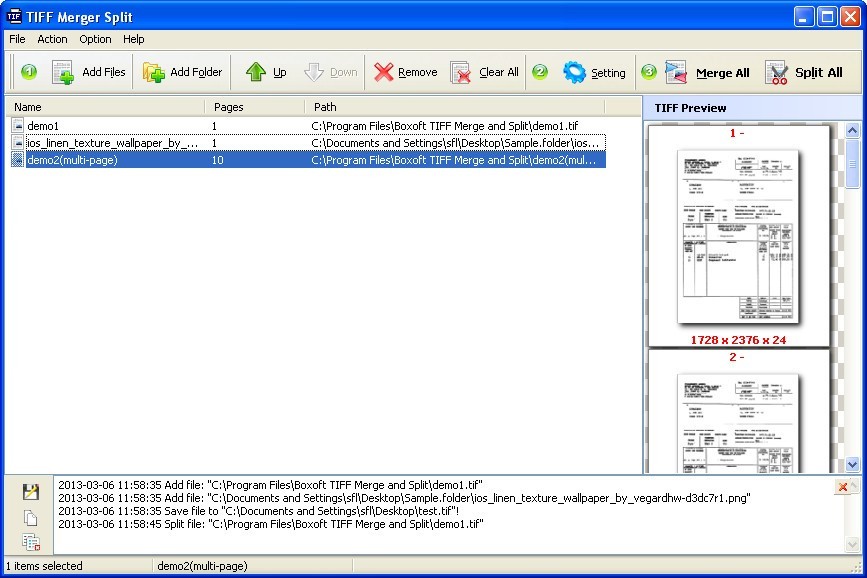
Task: Open the File menu
Action: [17, 39]
